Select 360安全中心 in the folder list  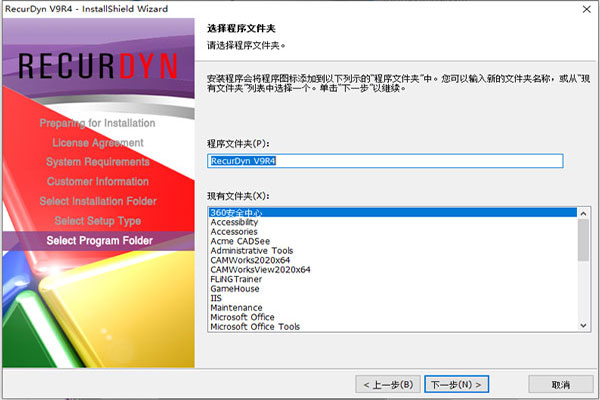(393, 212)
